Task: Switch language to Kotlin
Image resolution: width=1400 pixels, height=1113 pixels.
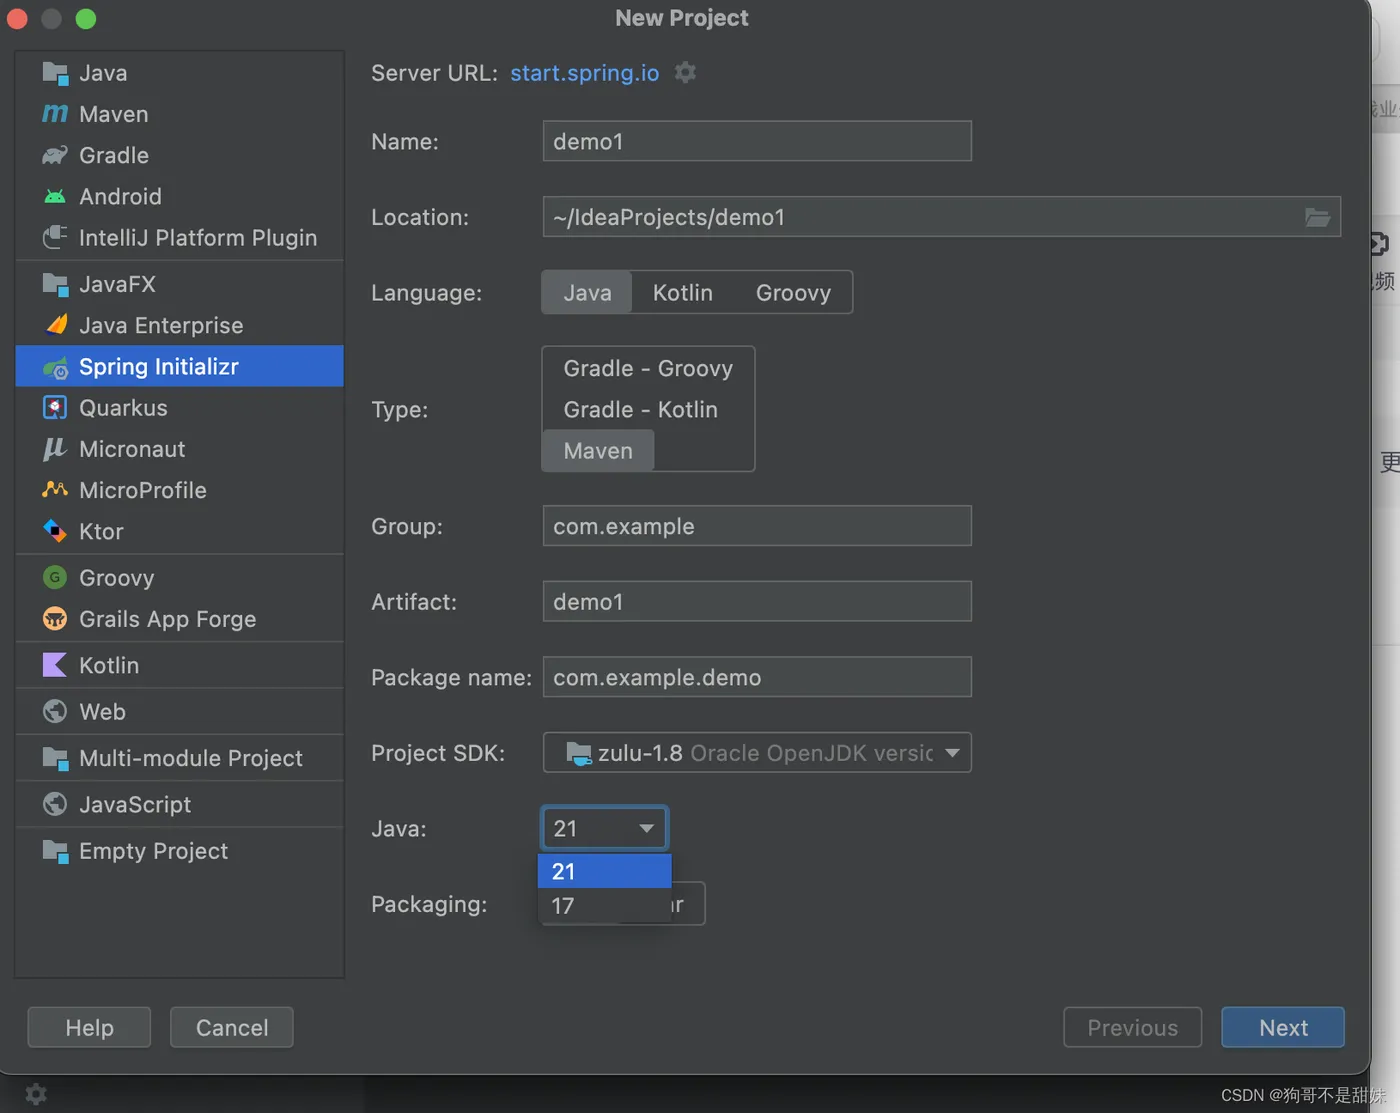Action: click(683, 293)
